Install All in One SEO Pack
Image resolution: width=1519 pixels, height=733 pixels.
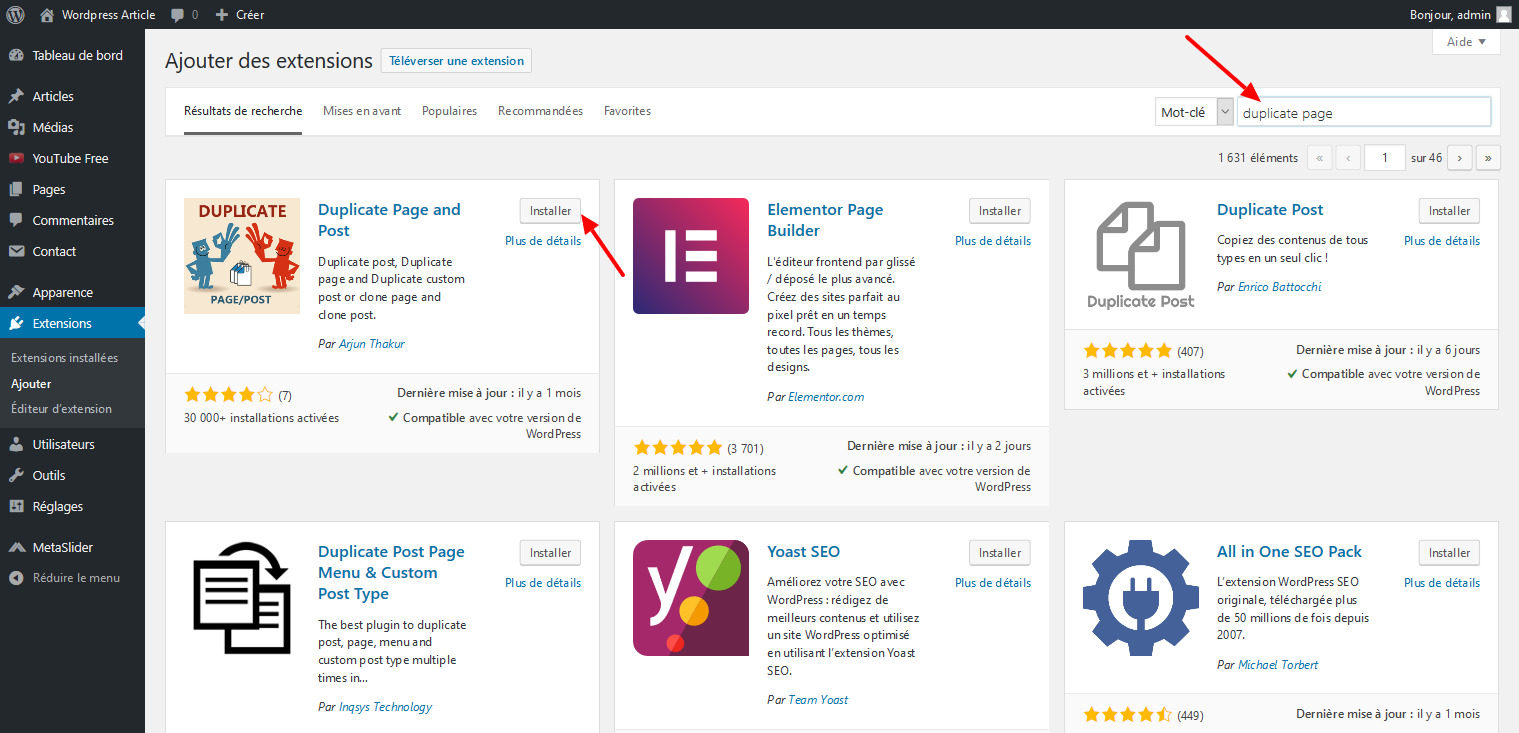(1449, 553)
